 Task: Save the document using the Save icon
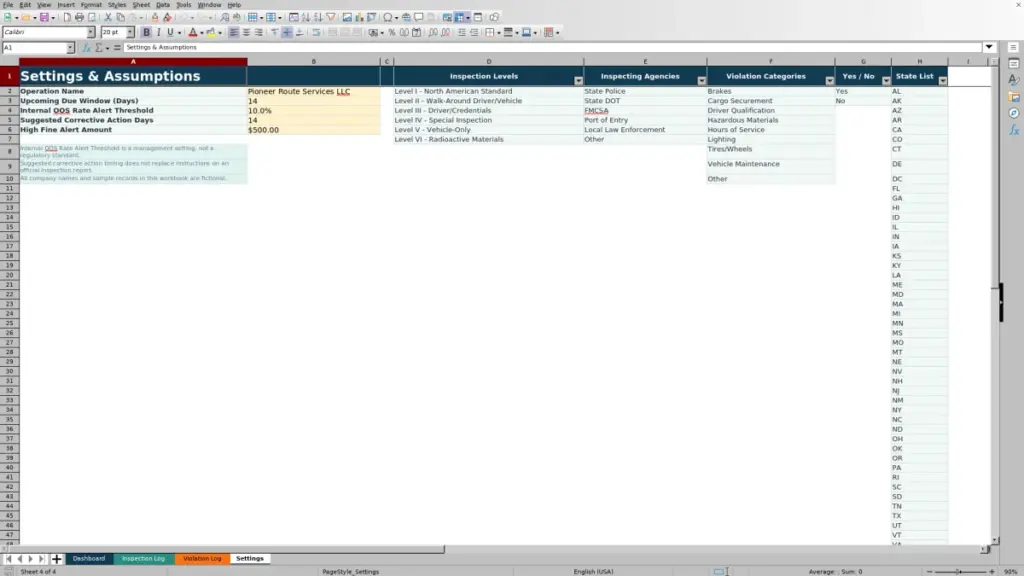tap(44, 18)
